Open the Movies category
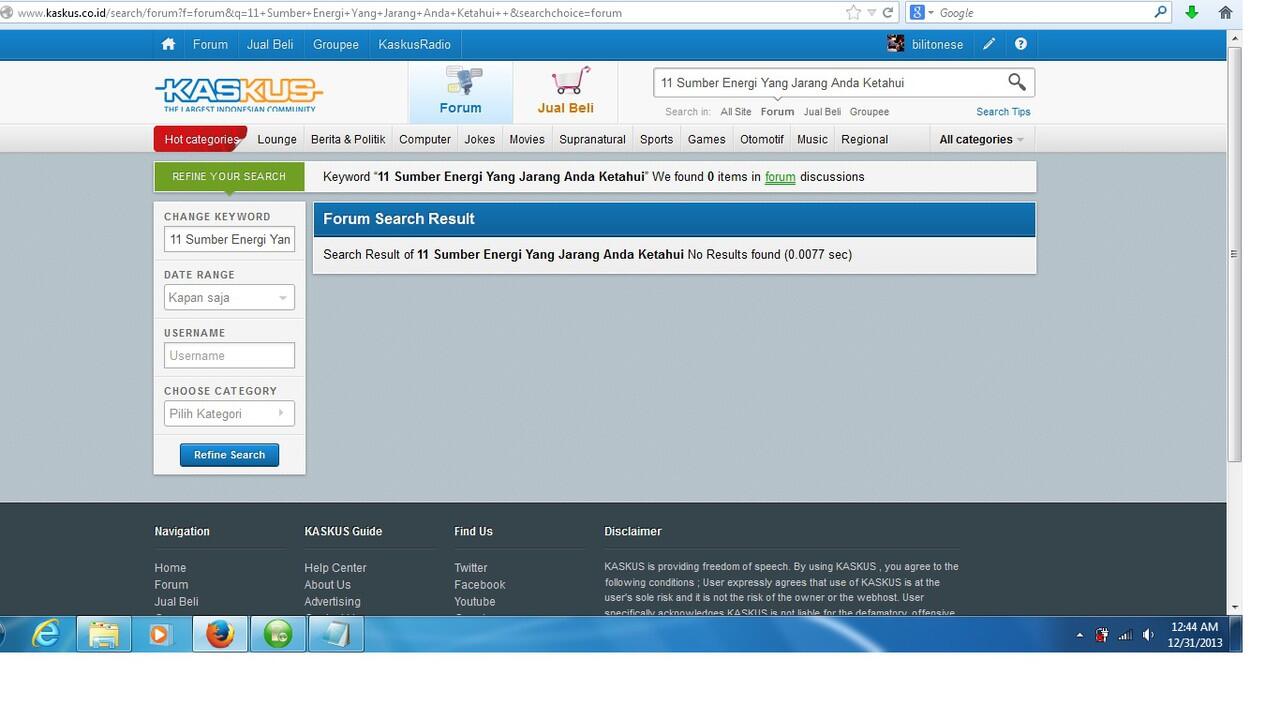 527,139
